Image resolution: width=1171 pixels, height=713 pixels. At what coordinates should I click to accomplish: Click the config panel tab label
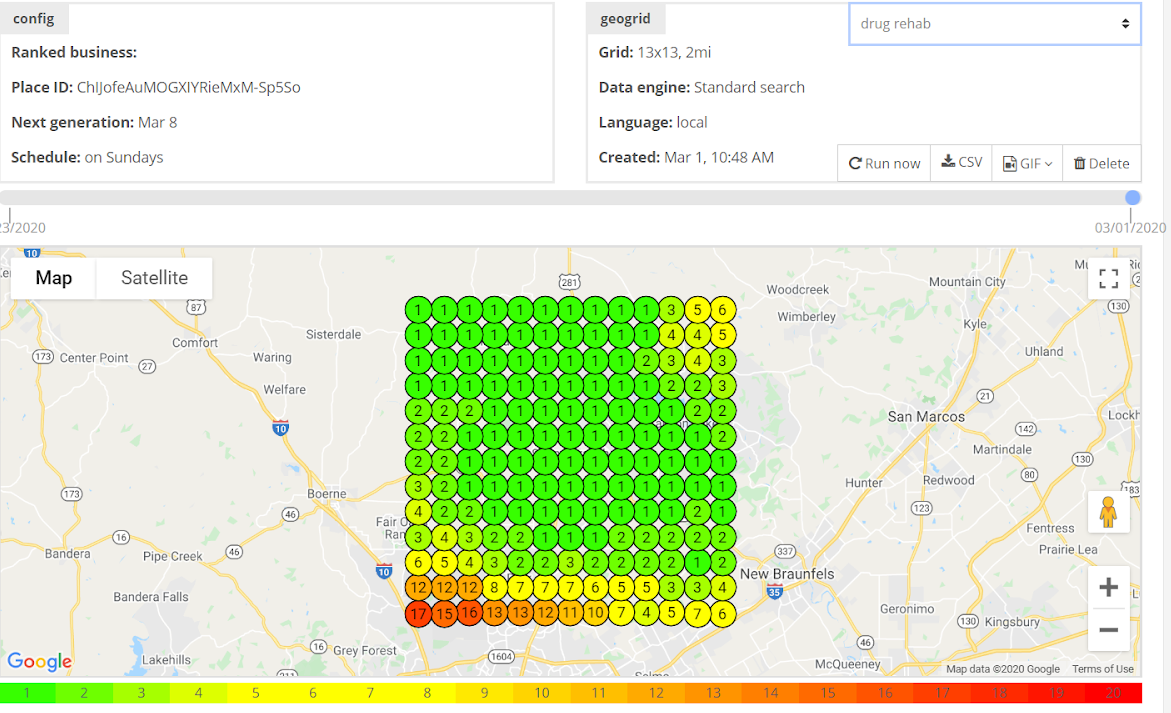point(34,18)
